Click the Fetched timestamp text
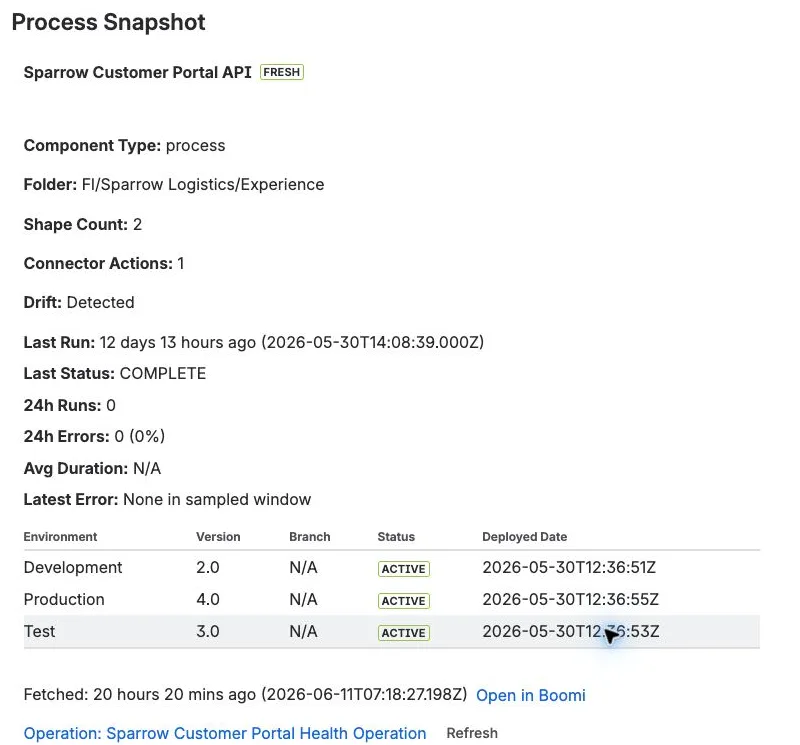800x745 pixels. pyautogui.click(x=245, y=694)
